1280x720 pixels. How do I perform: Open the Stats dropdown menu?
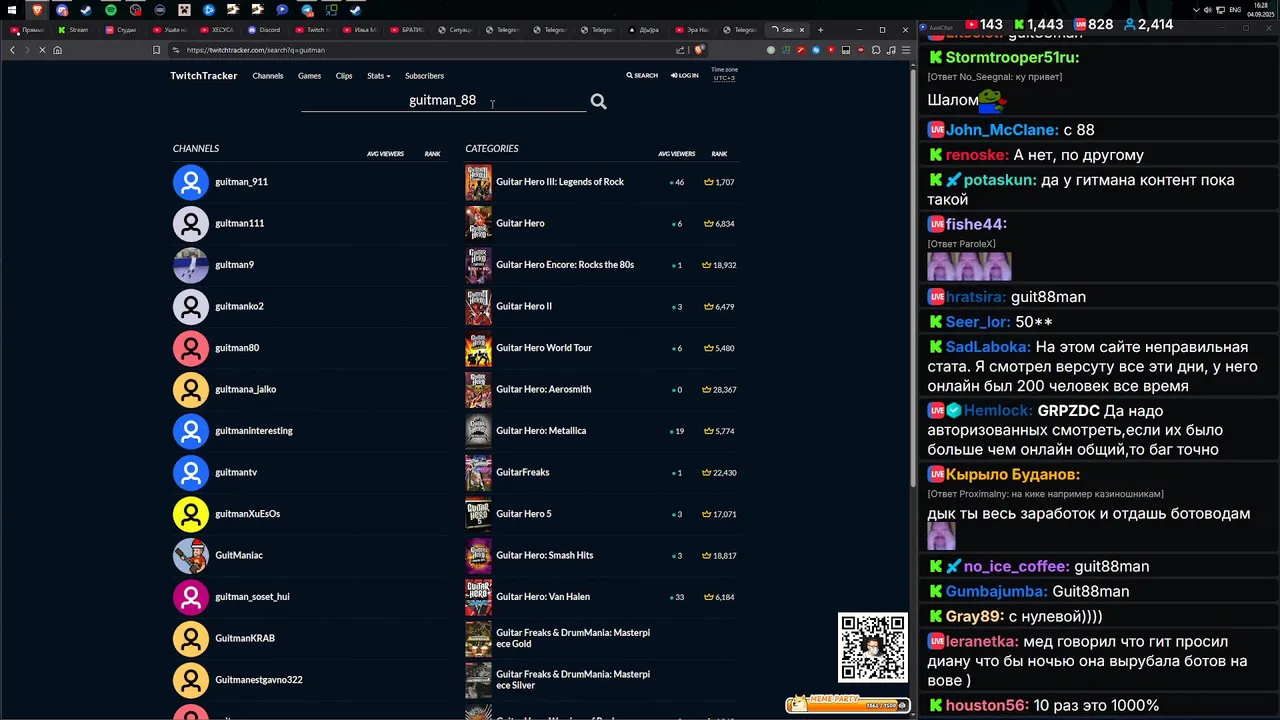378,76
